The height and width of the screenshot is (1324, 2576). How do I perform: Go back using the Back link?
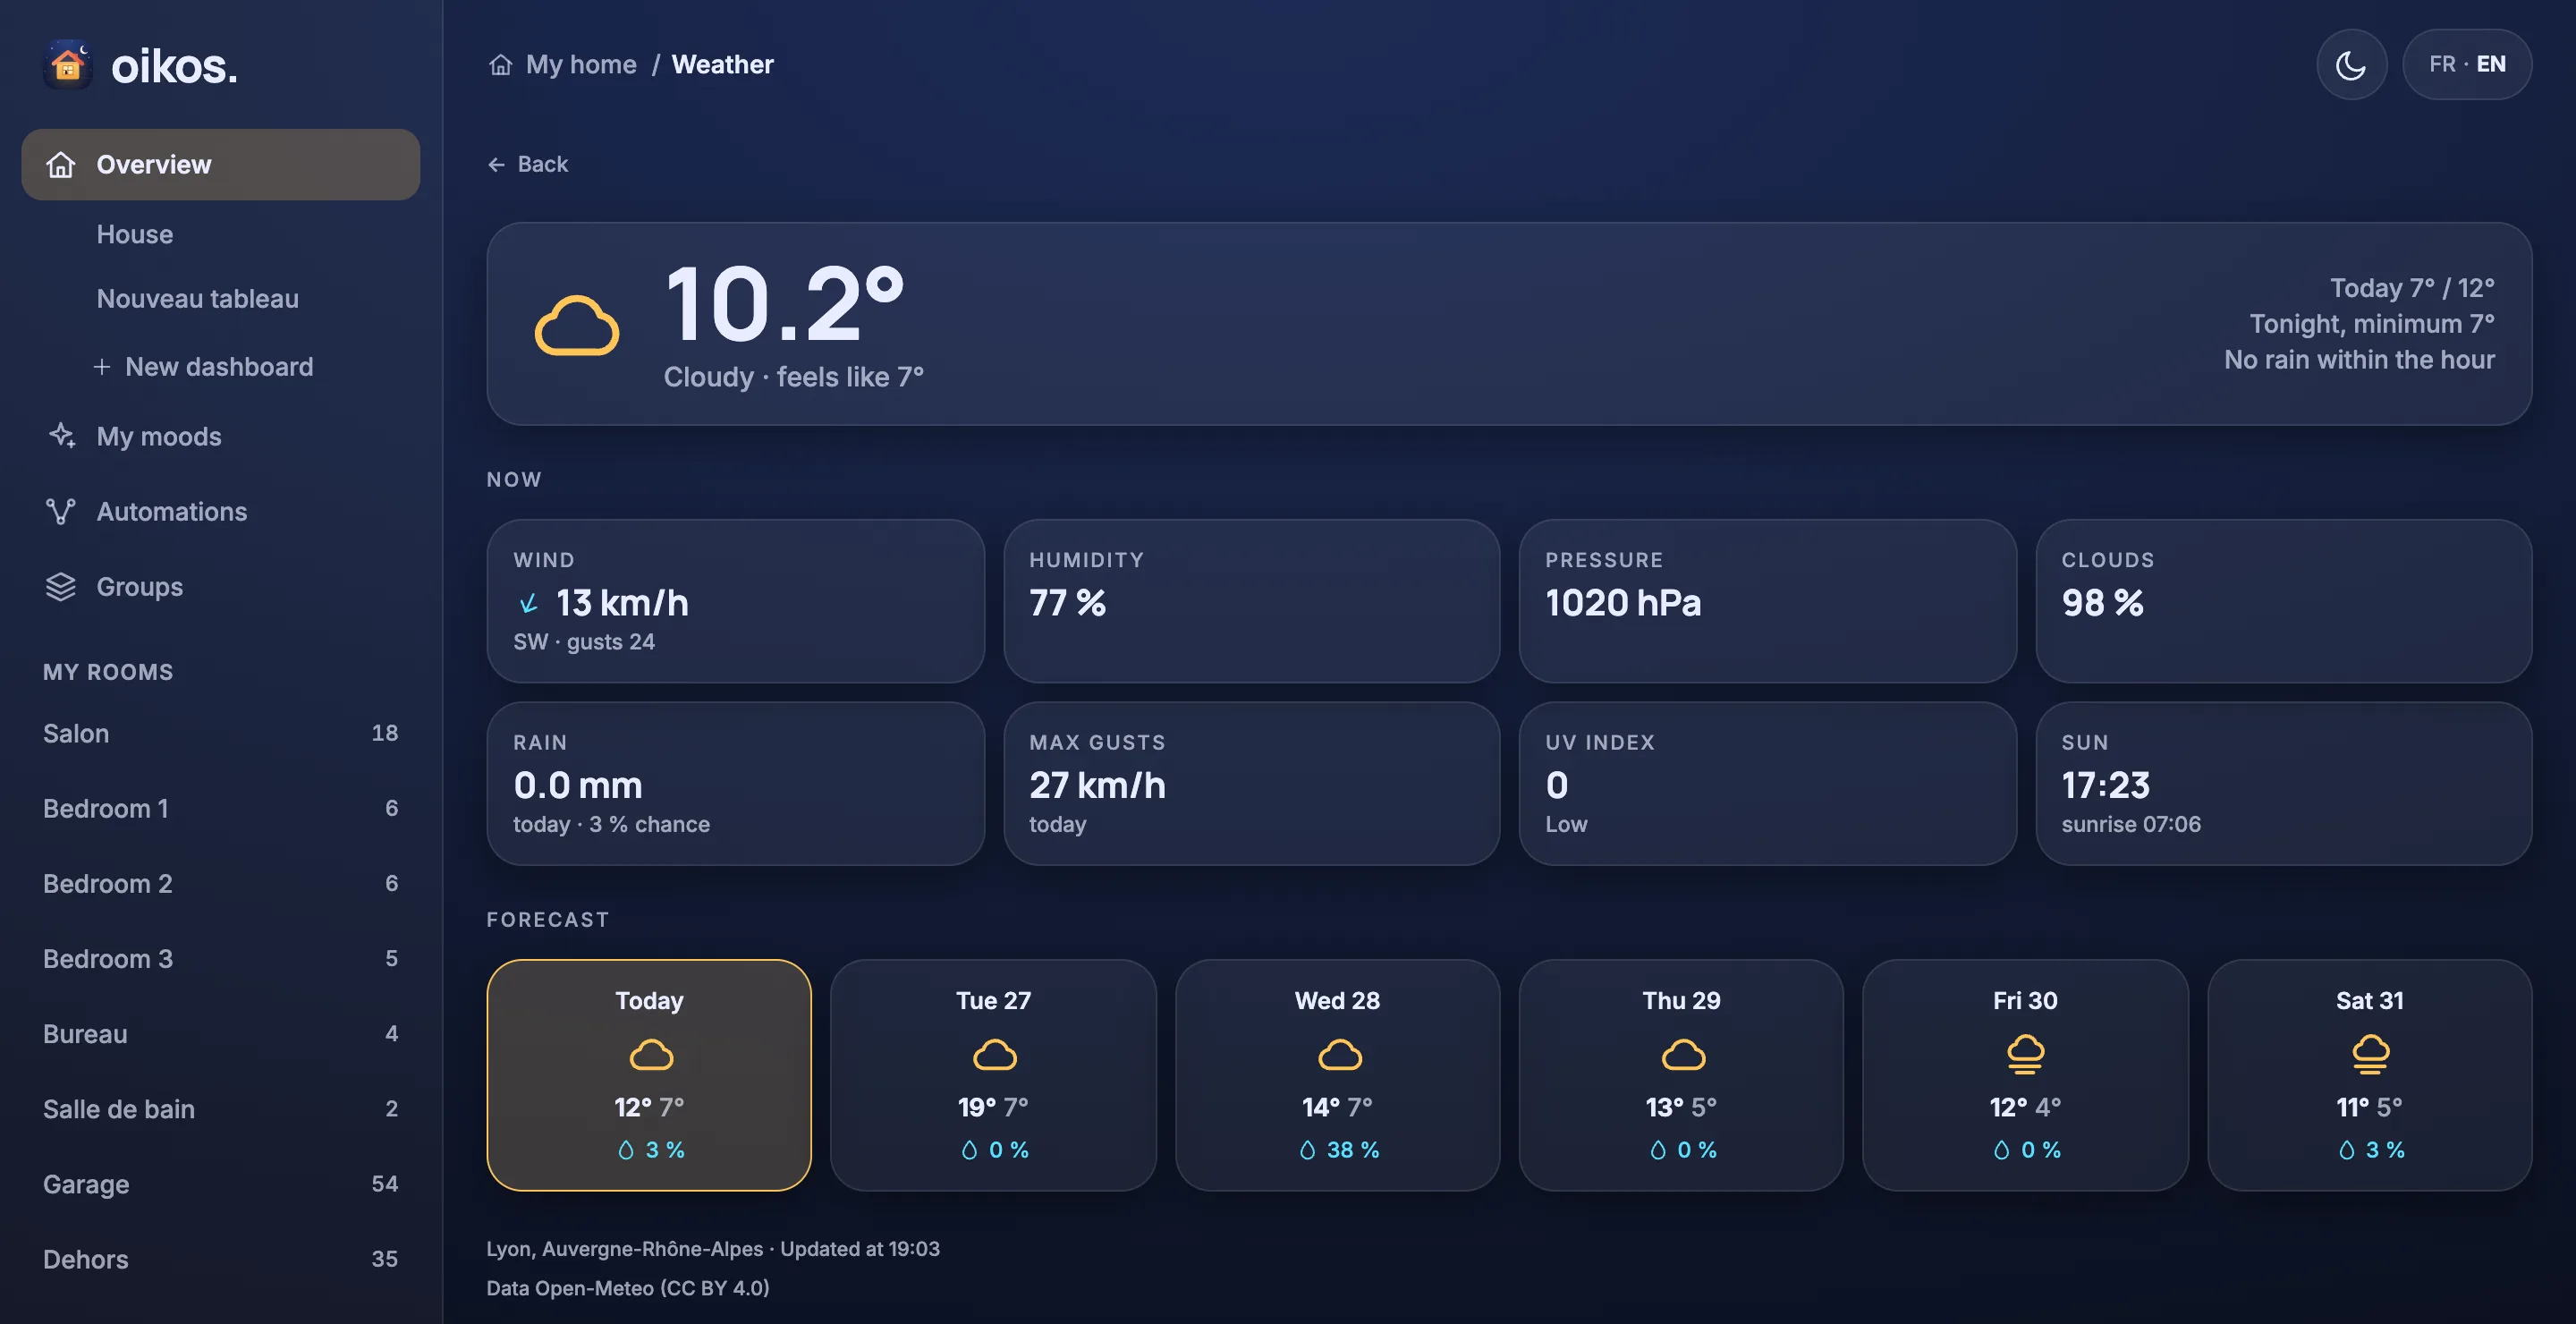tap(527, 164)
